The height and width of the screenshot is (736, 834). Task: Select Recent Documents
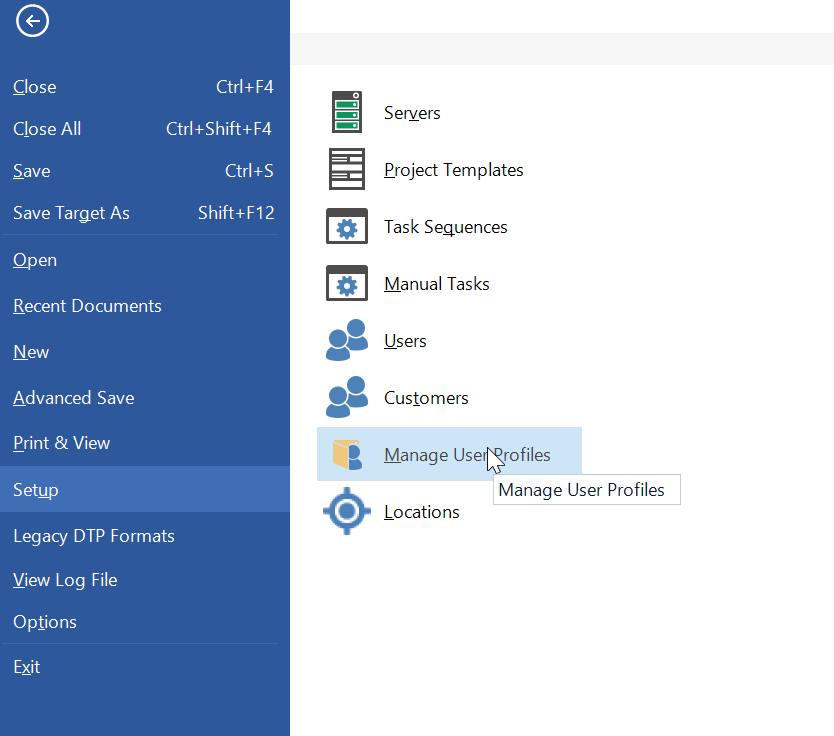tap(145, 306)
